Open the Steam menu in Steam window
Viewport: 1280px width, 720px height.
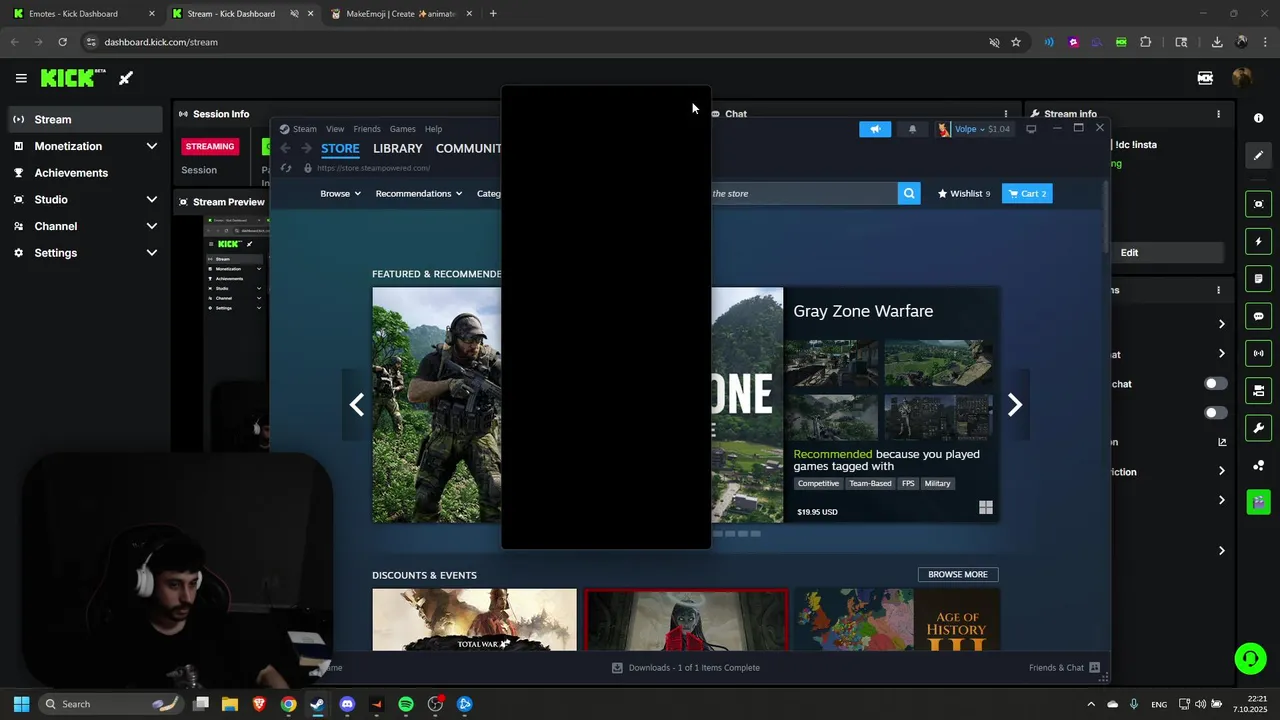point(298,129)
